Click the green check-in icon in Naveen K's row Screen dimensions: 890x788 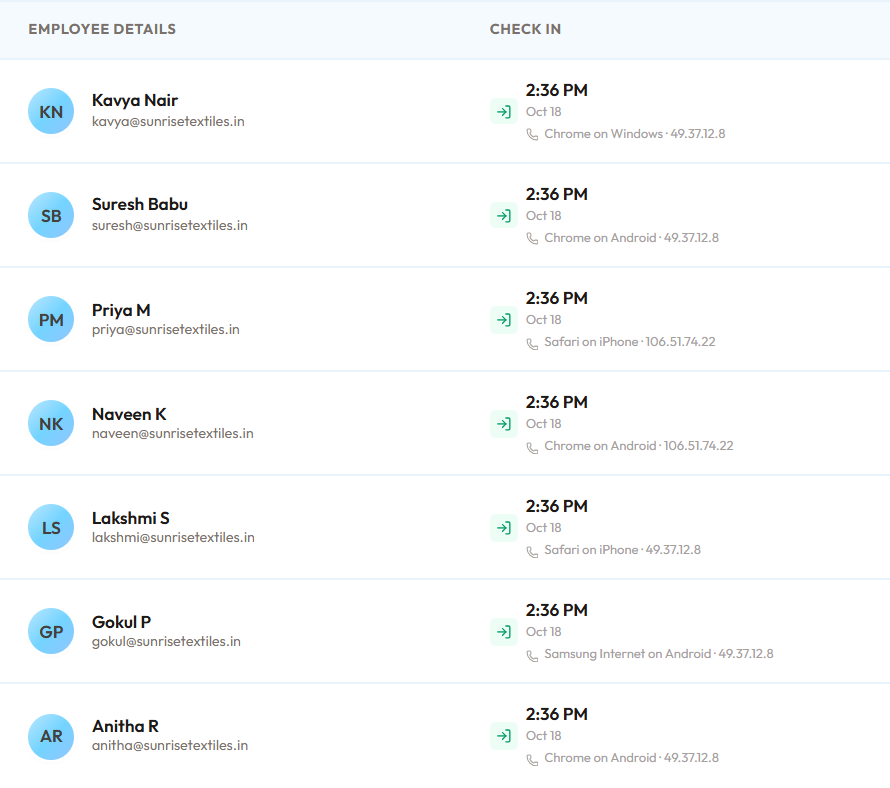coord(503,424)
